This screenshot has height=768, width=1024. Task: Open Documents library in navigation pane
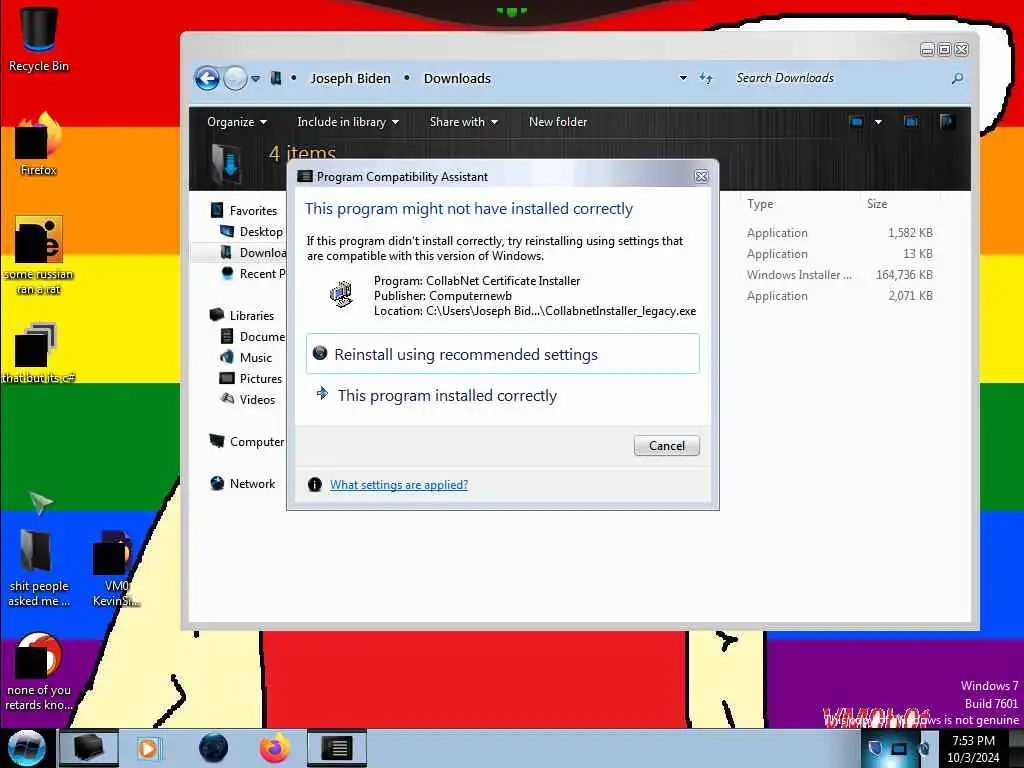point(253,336)
